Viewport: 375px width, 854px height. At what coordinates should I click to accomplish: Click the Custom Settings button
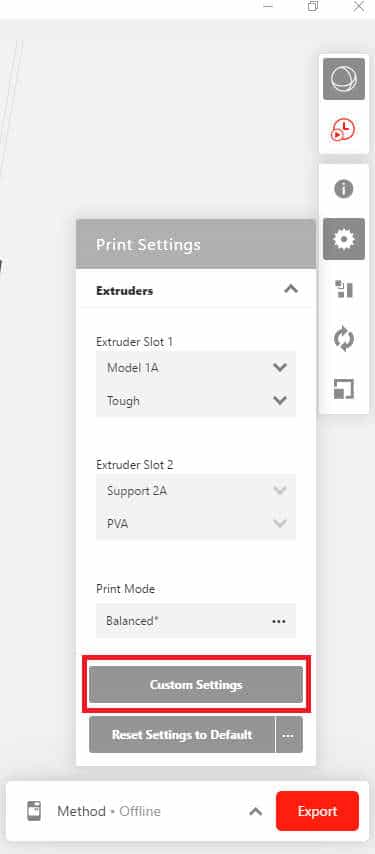point(196,685)
